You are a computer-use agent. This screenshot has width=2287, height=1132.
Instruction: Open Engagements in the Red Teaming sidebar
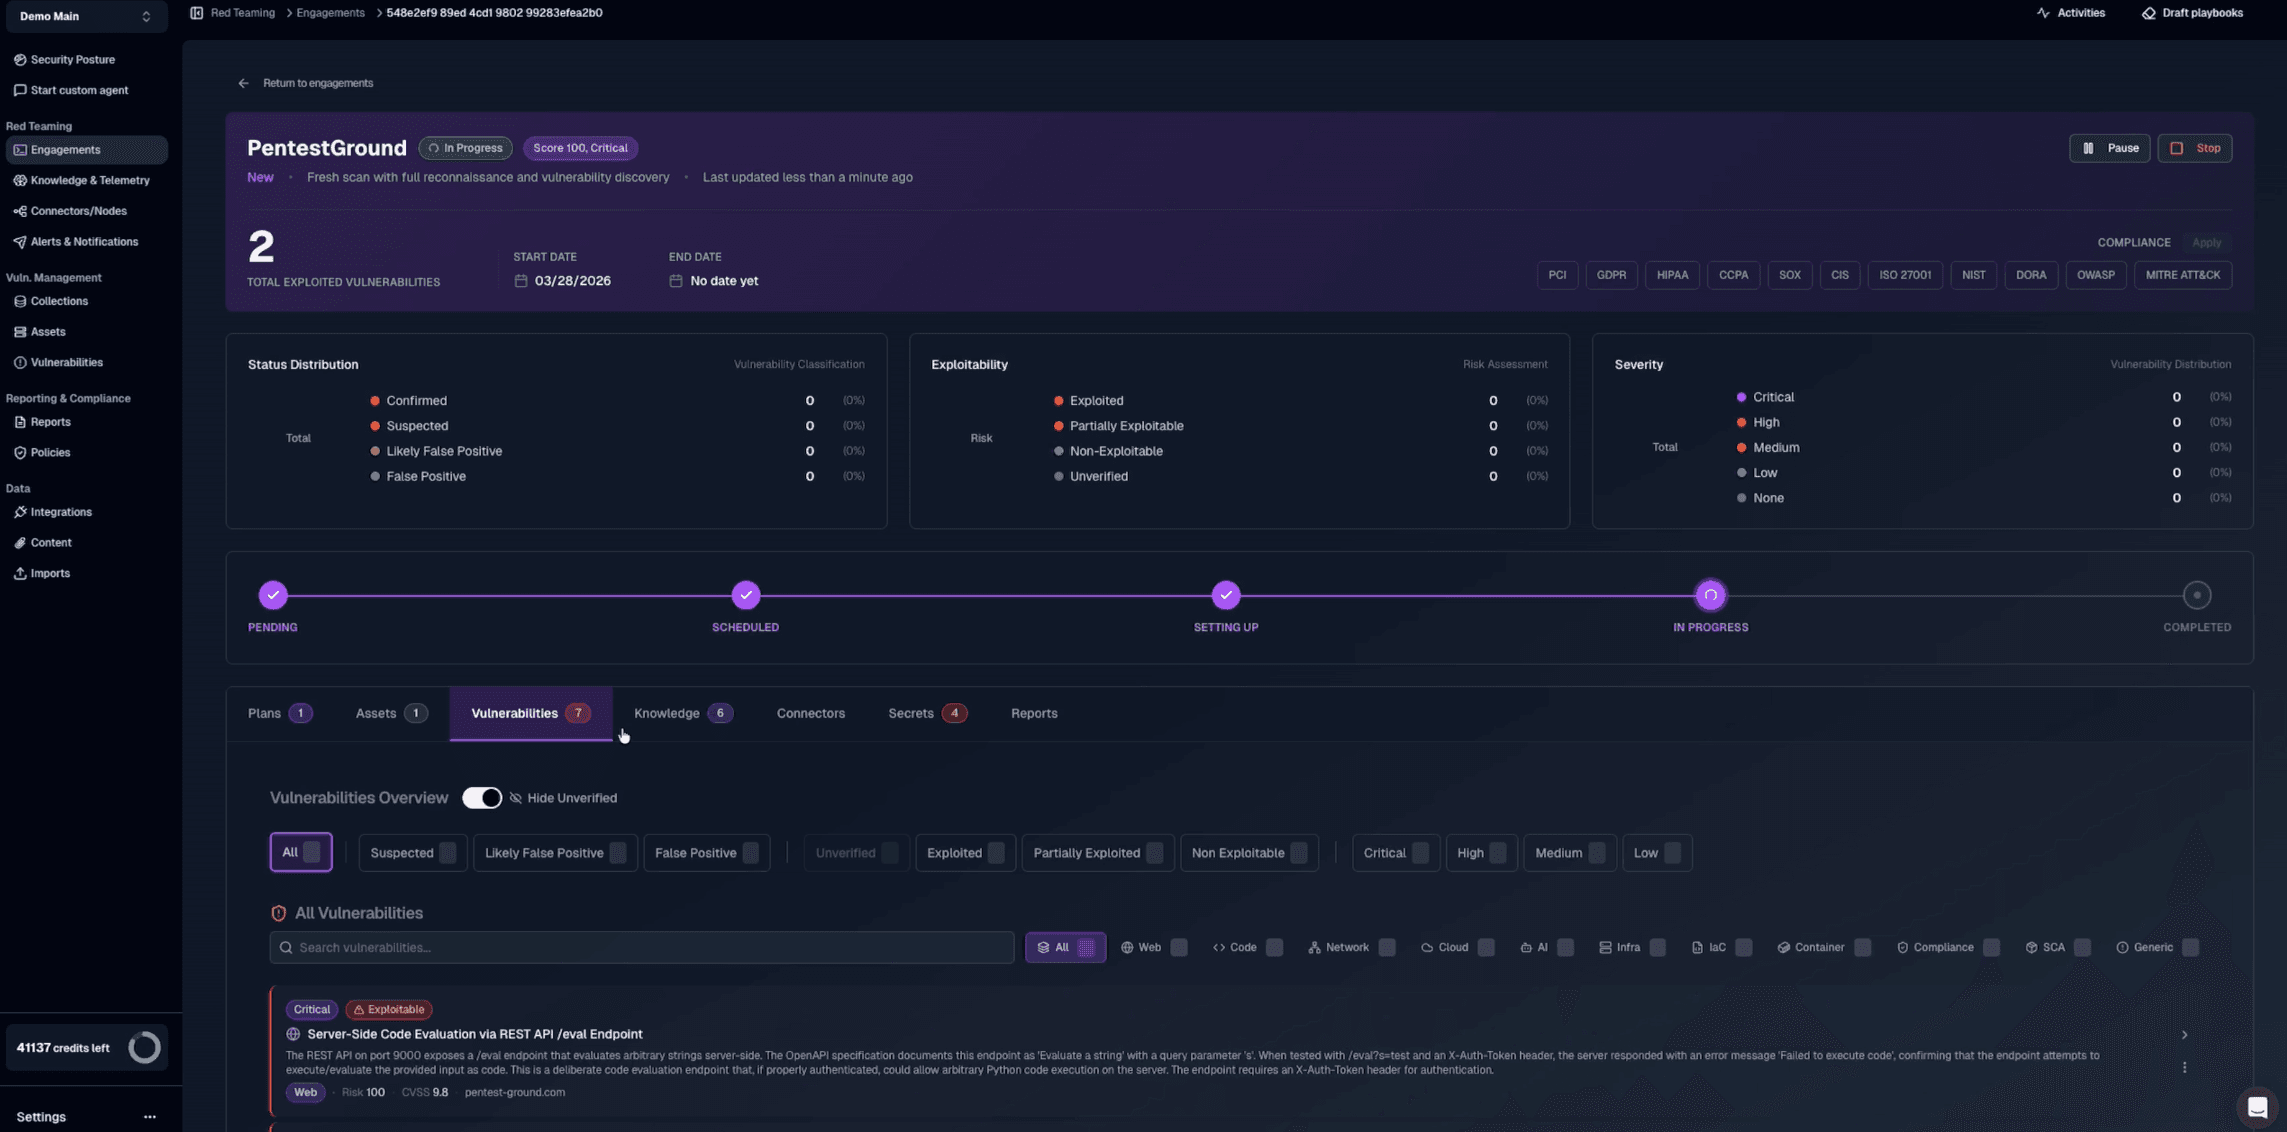pos(67,149)
